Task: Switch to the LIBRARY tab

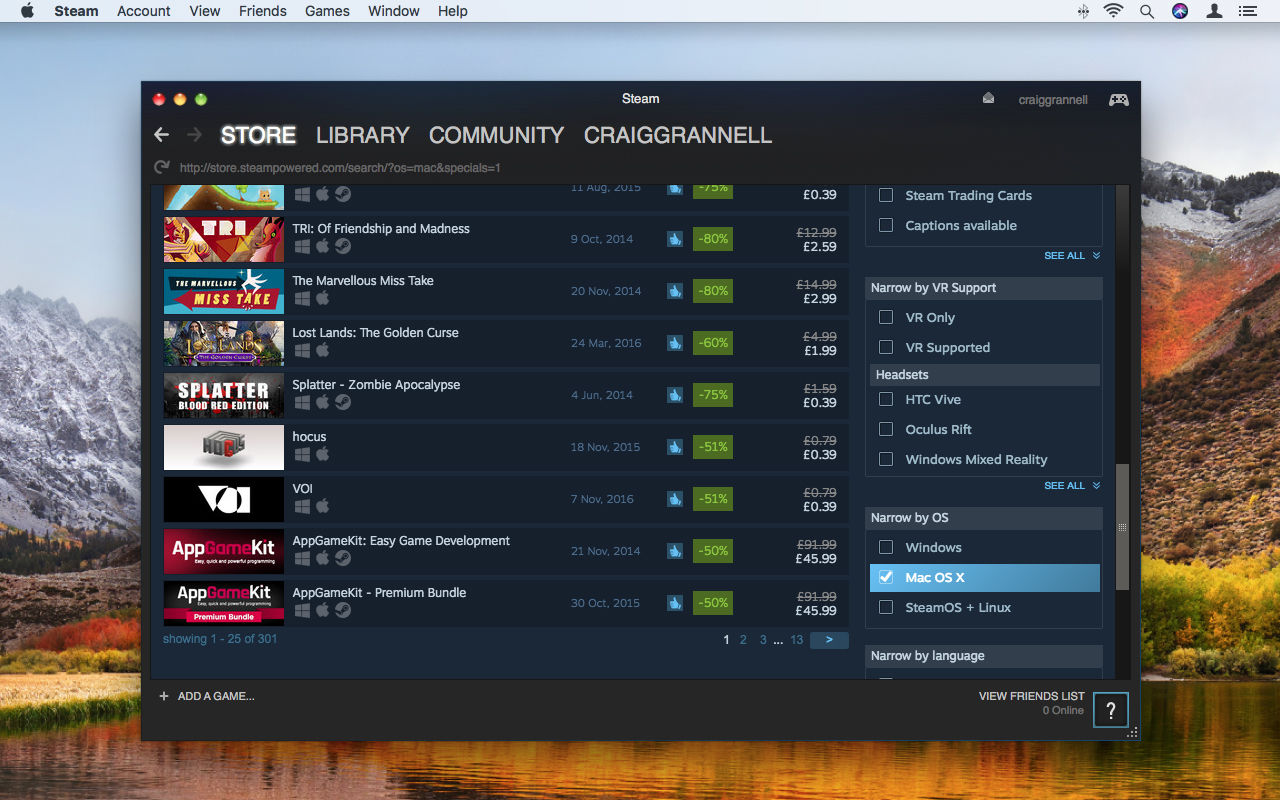Action: (362, 135)
